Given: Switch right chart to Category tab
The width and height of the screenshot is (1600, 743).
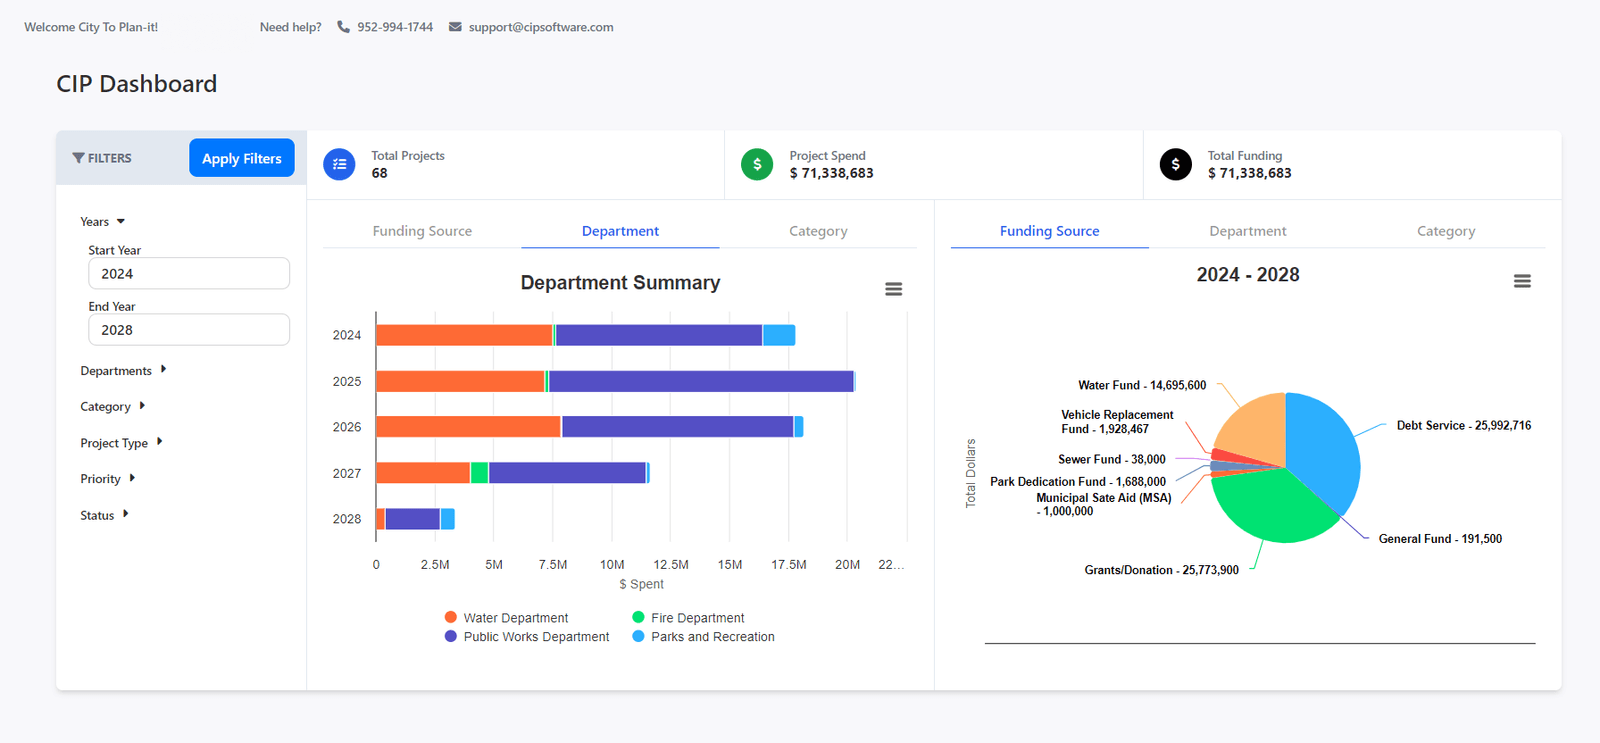Looking at the screenshot, I should (x=1445, y=231).
